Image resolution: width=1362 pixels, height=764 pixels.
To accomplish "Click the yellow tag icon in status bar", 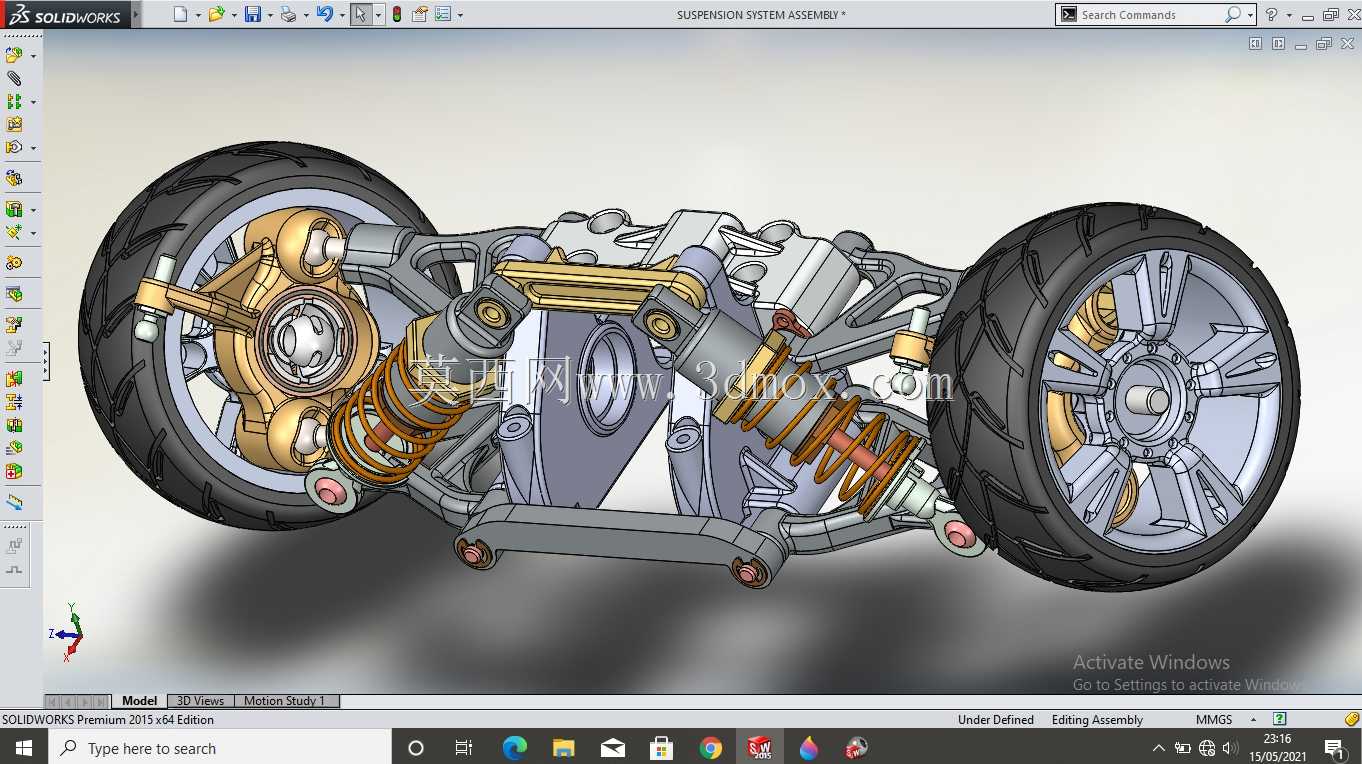I will [x=1352, y=719].
